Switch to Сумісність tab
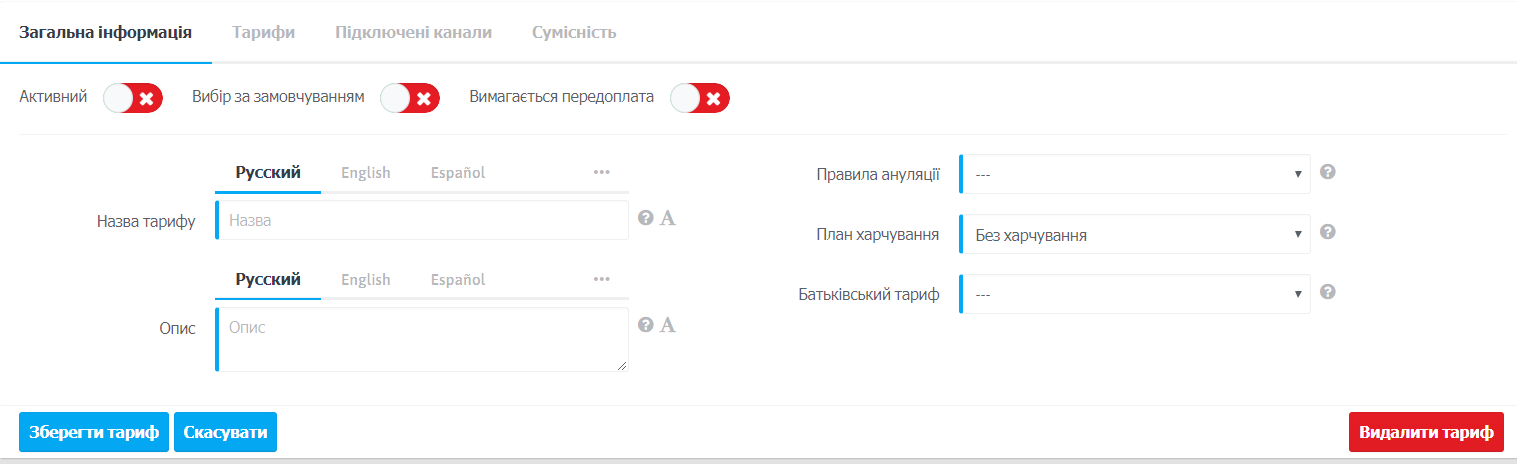 (574, 32)
